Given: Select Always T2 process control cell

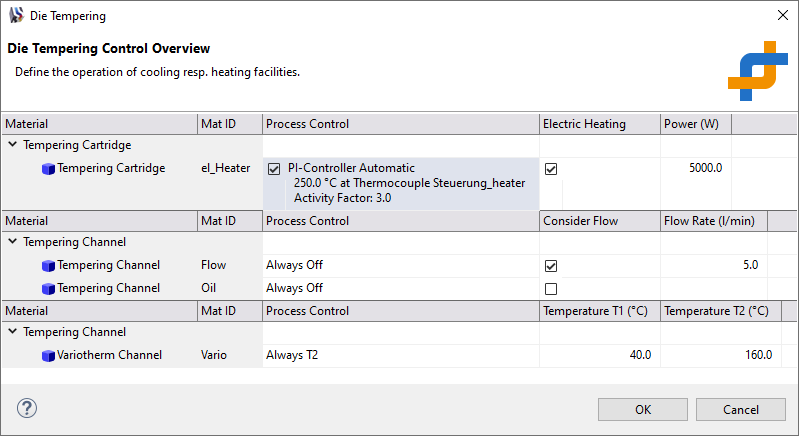Looking at the screenshot, I should [x=294, y=355].
